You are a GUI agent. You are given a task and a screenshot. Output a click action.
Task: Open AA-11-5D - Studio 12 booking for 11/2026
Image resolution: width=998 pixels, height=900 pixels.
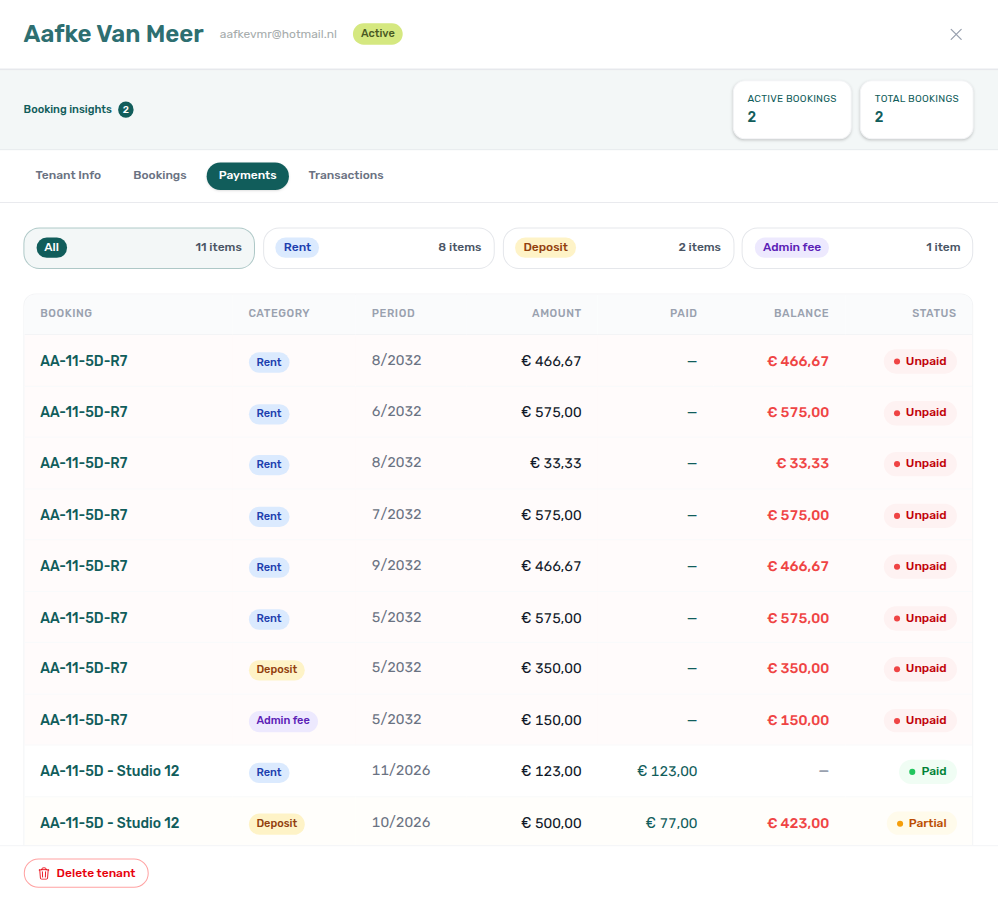pyautogui.click(x=109, y=771)
